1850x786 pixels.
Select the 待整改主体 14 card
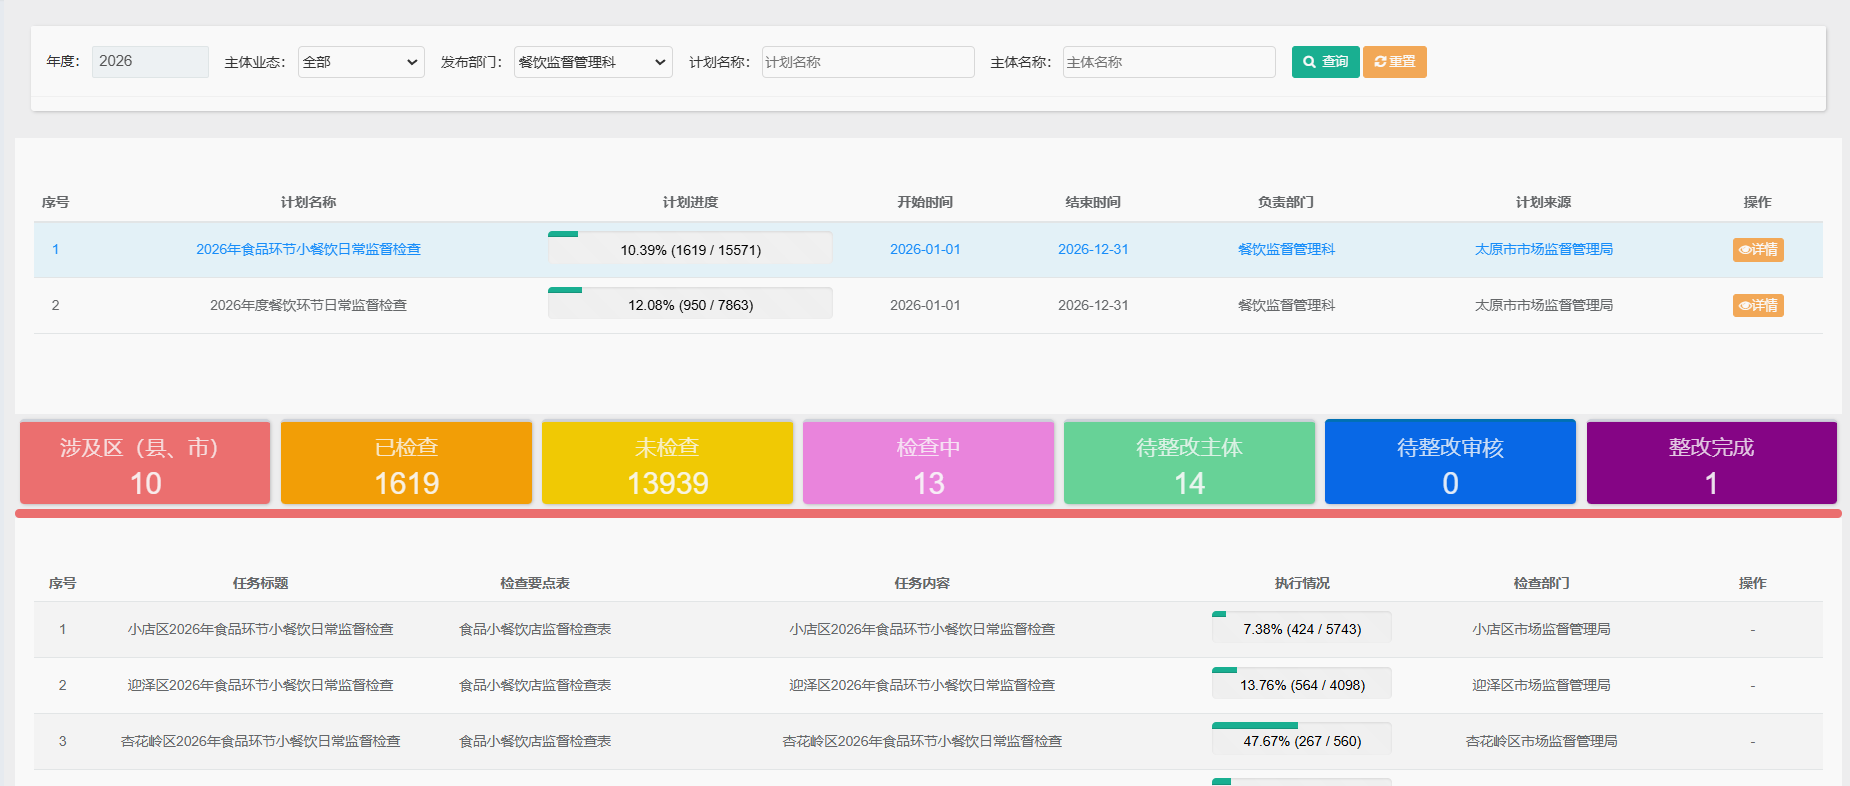point(1189,463)
